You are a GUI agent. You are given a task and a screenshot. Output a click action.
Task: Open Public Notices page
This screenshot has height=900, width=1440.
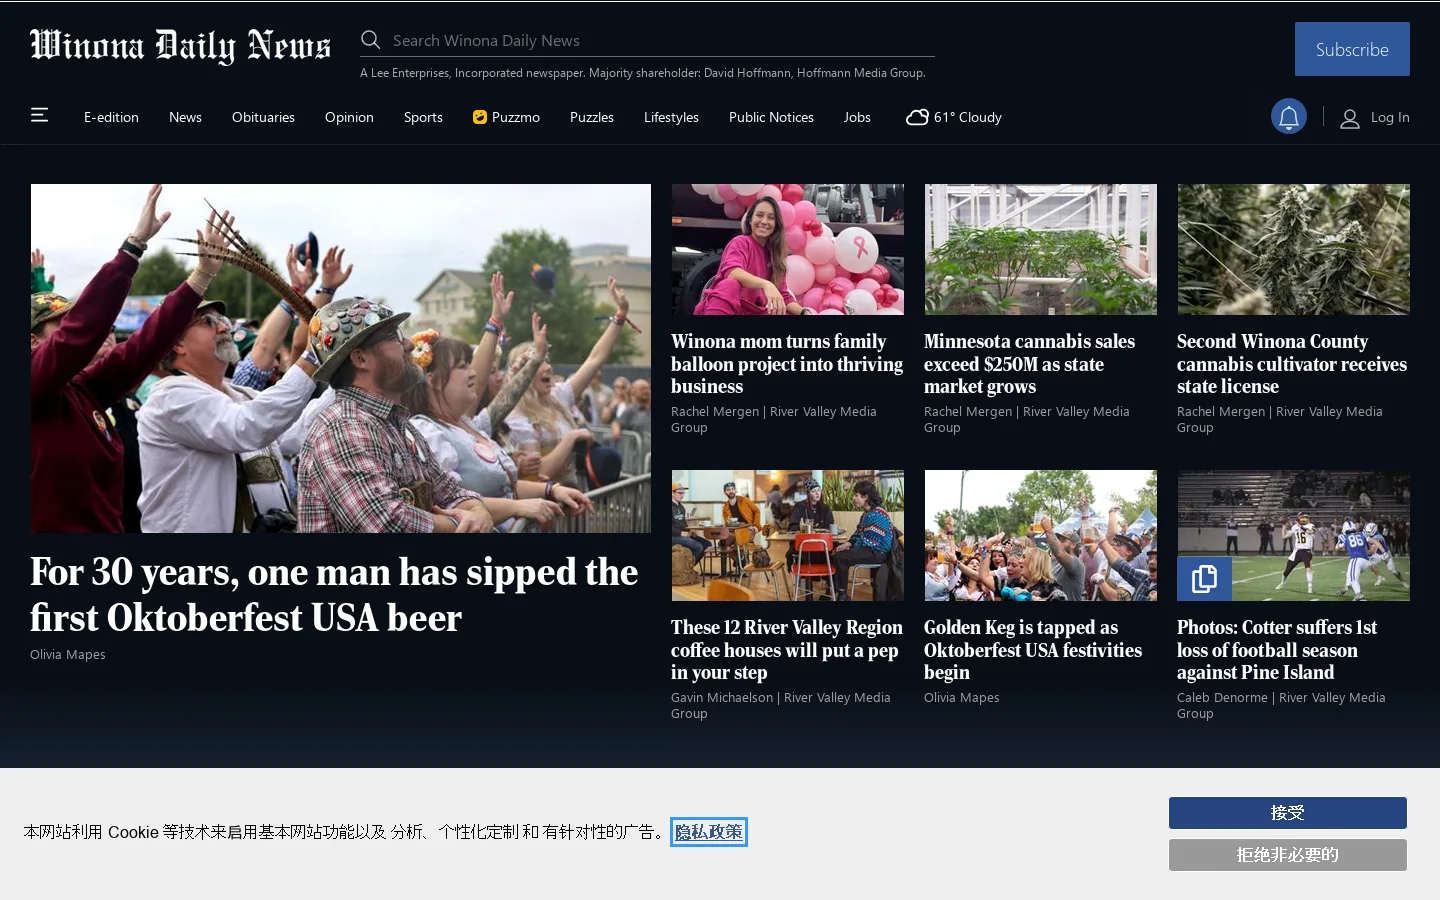pos(771,117)
